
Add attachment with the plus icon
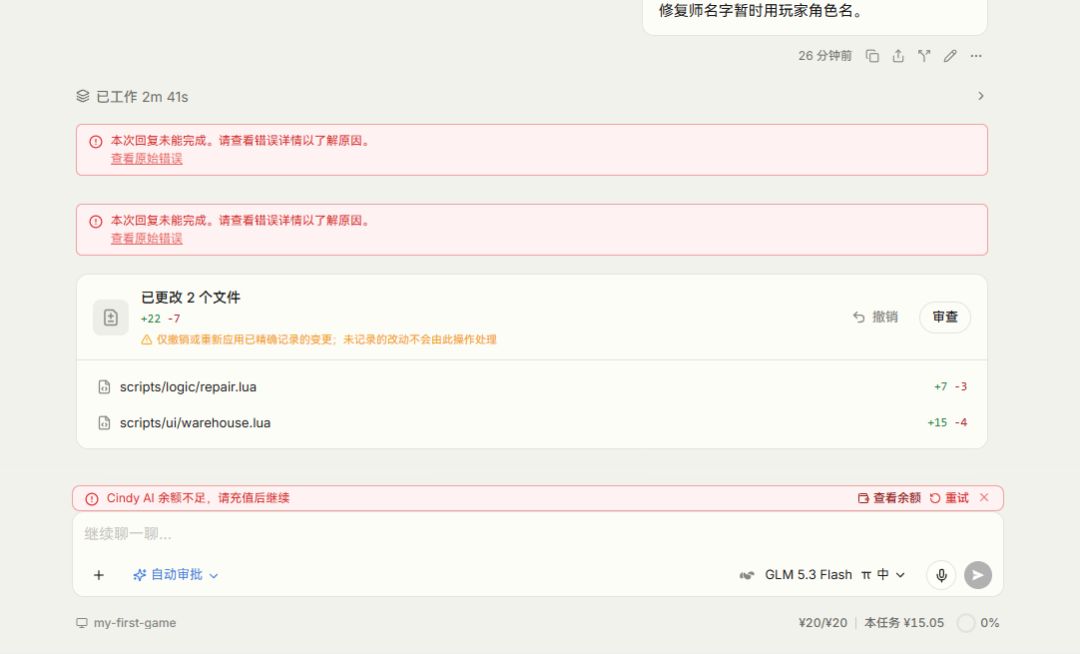tap(98, 575)
